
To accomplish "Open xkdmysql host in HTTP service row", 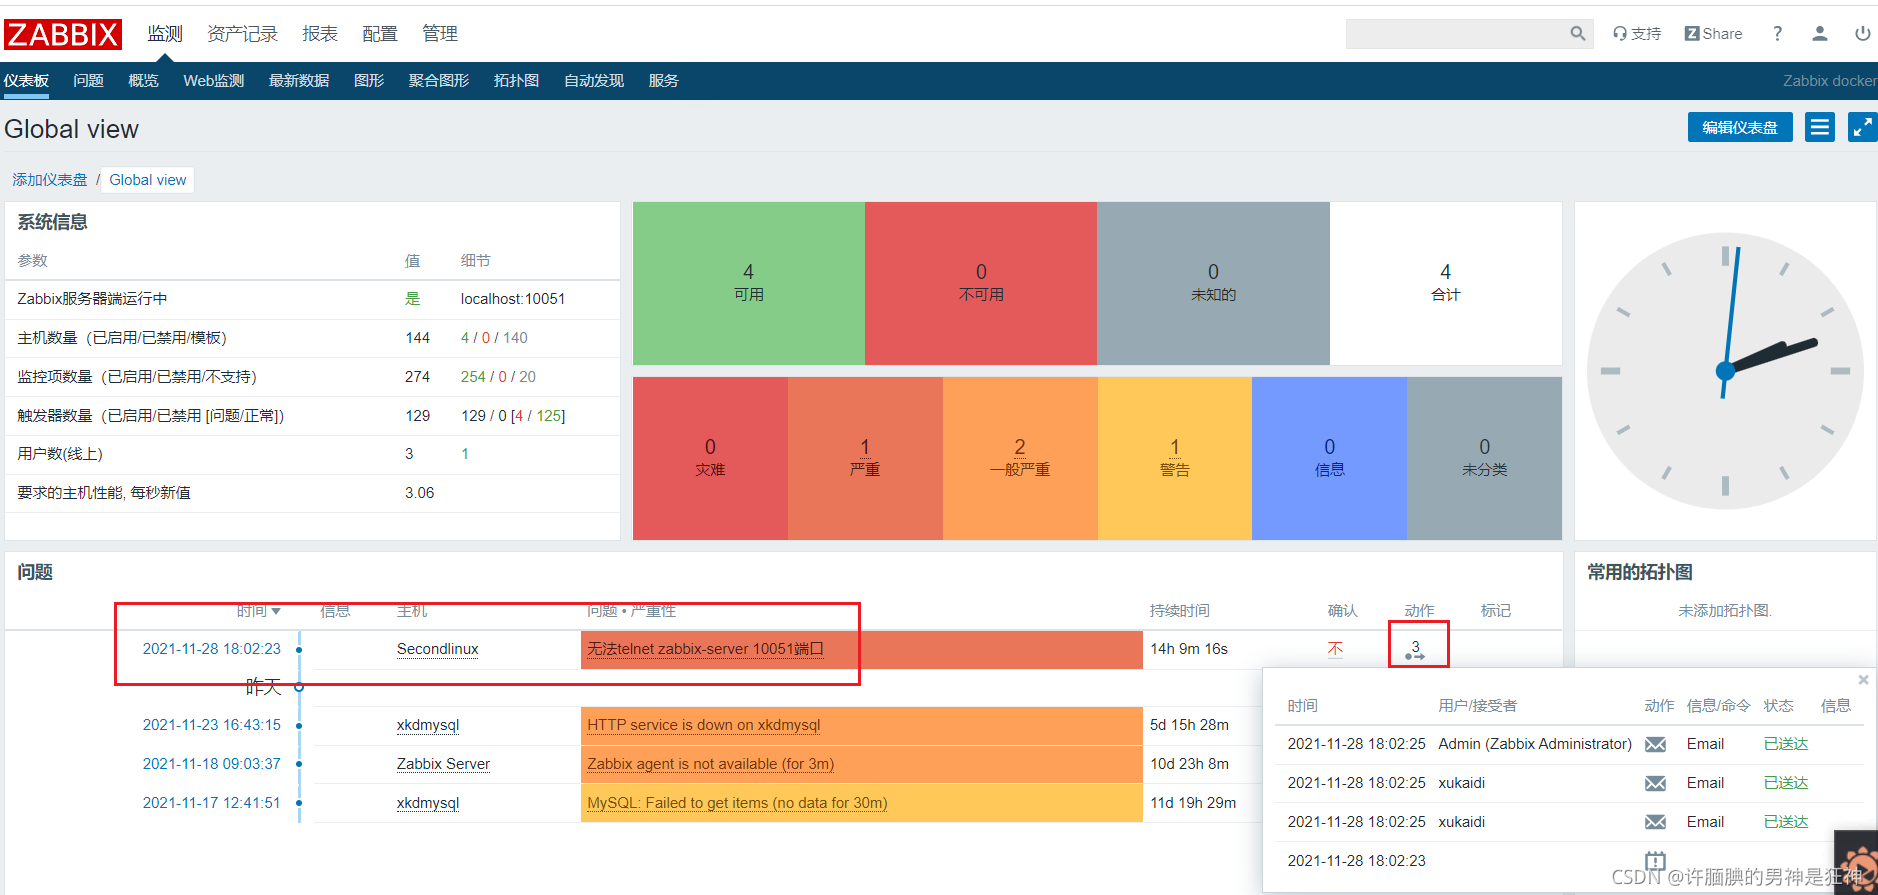I will pyautogui.click(x=428, y=725).
